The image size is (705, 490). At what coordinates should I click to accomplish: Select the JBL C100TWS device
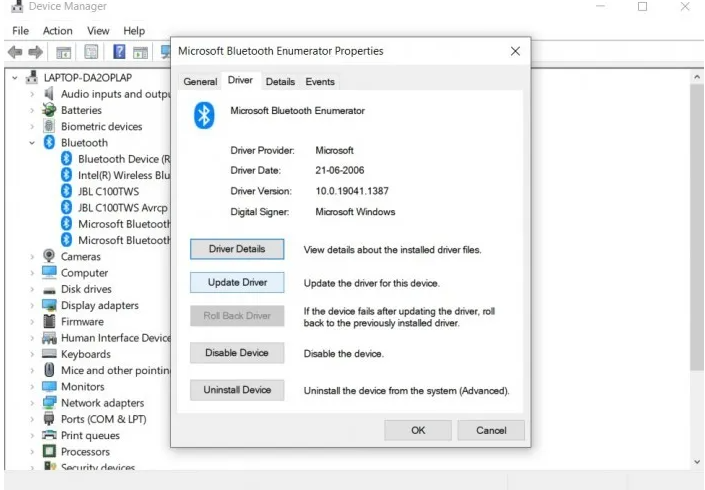(108, 192)
